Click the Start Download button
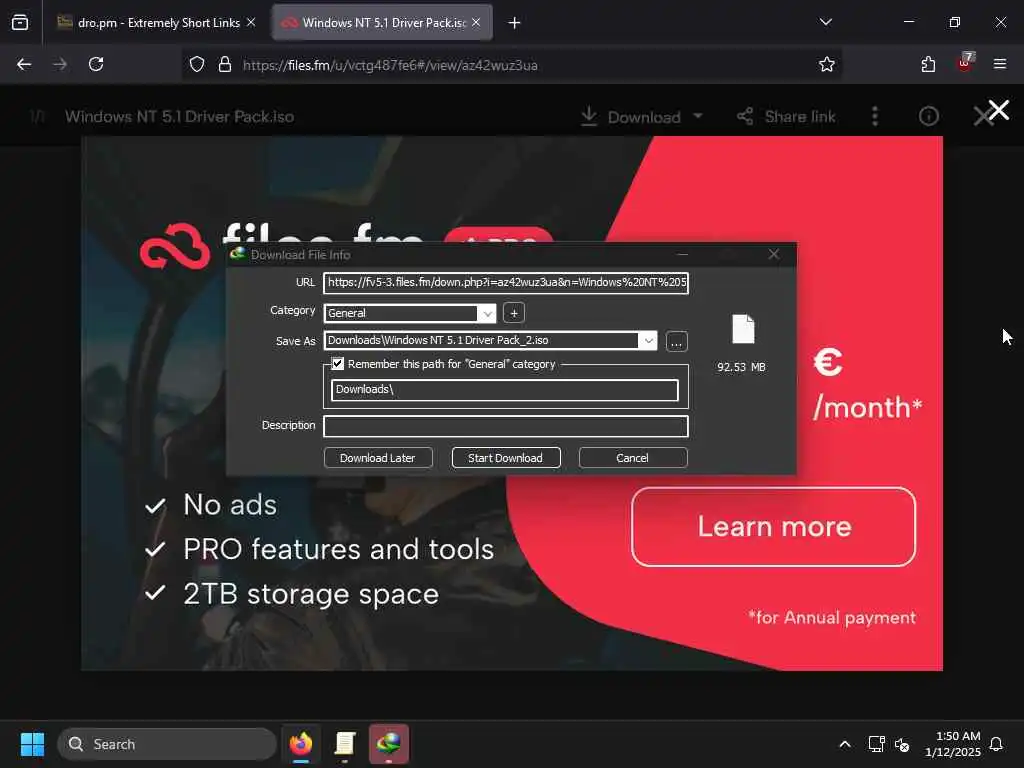The height and width of the screenshot is (768, 1024). coord(506,458)
